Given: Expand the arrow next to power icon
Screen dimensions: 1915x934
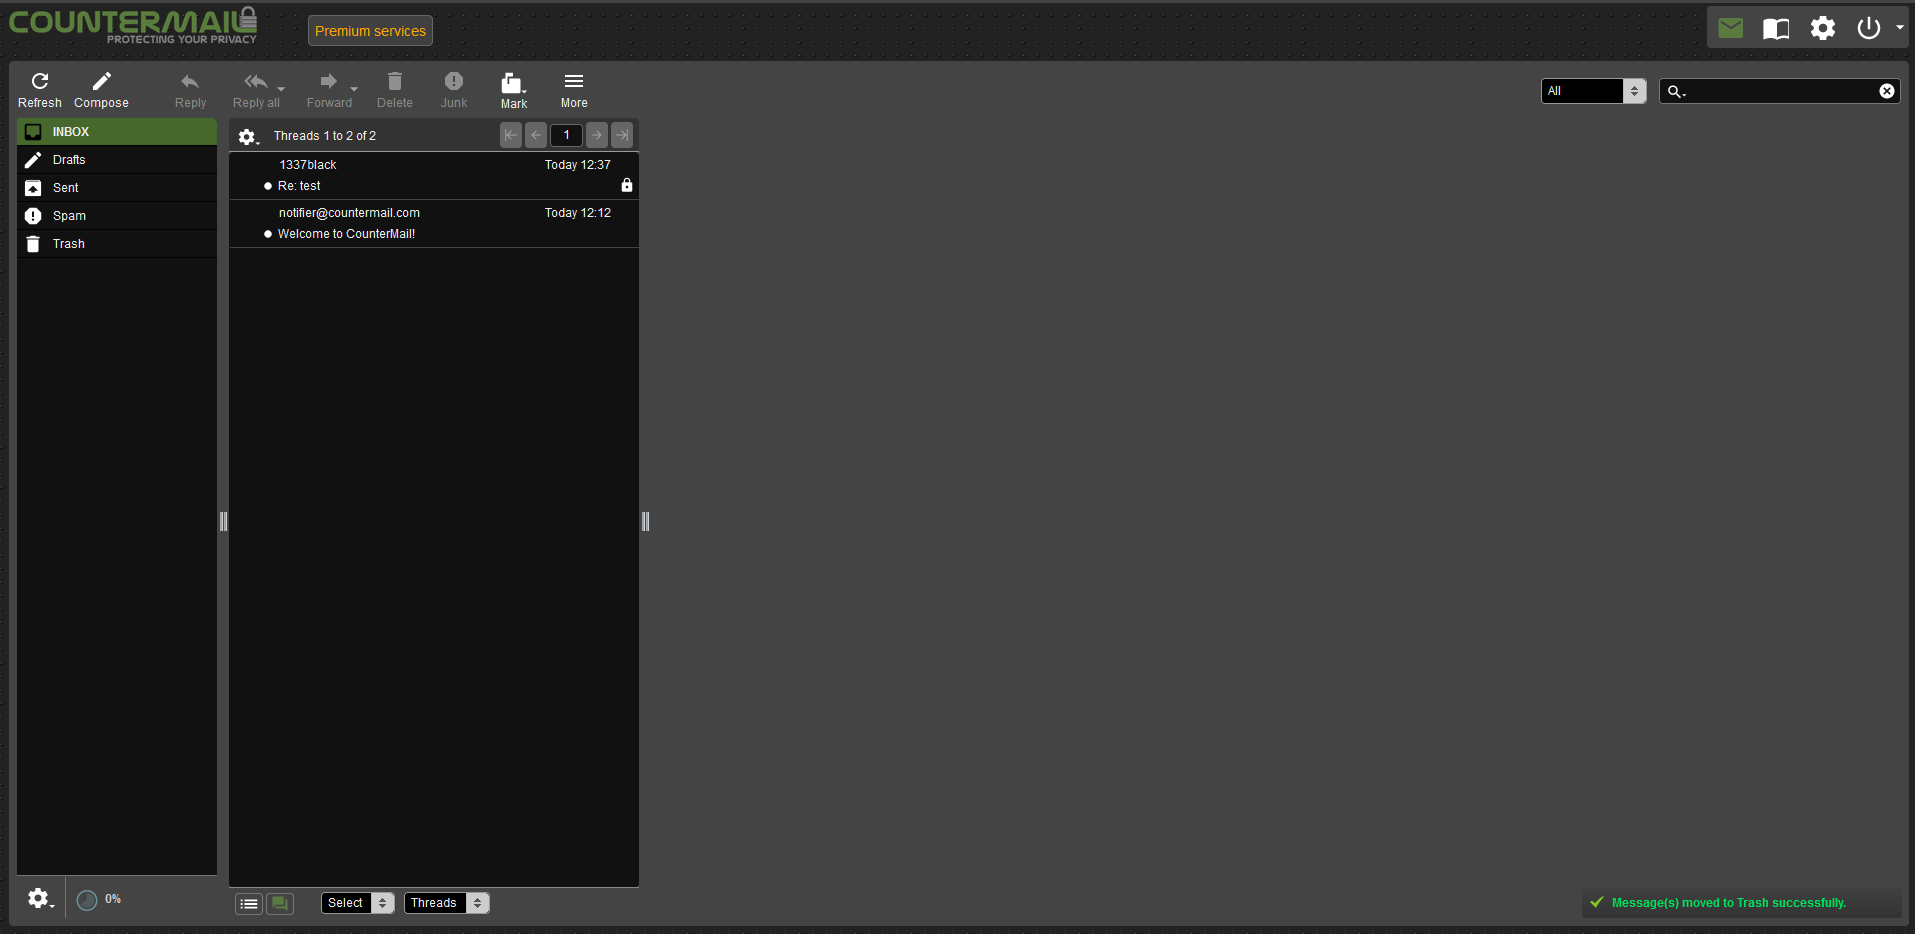Looking at the screenshot, I should (x=1899, y=28).
